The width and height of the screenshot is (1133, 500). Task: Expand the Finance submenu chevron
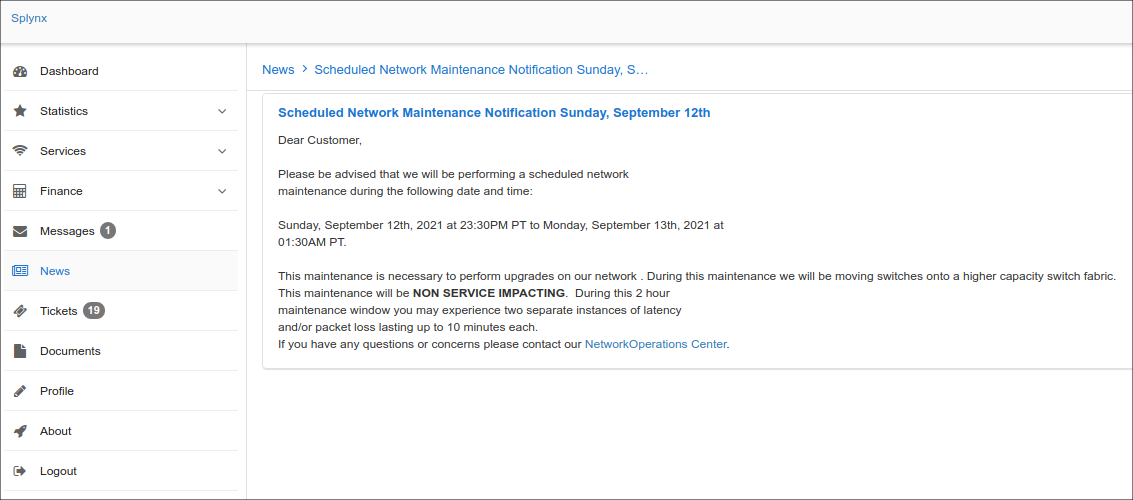pos(223,191)
